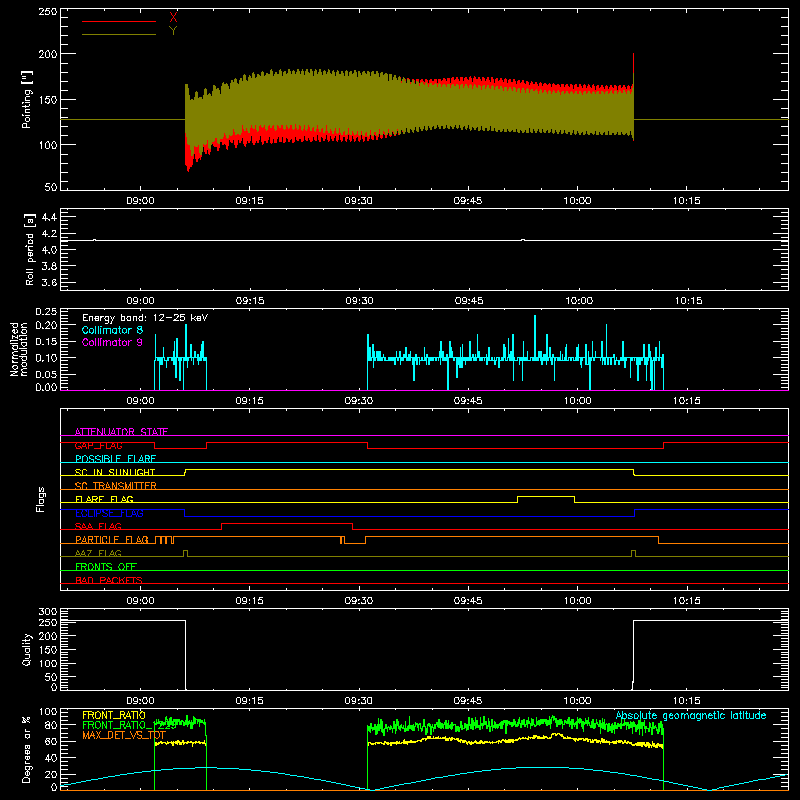Click the POSSIBLE_FLARE flag label
The image size is (800, 800).
[x=115, y=459]
